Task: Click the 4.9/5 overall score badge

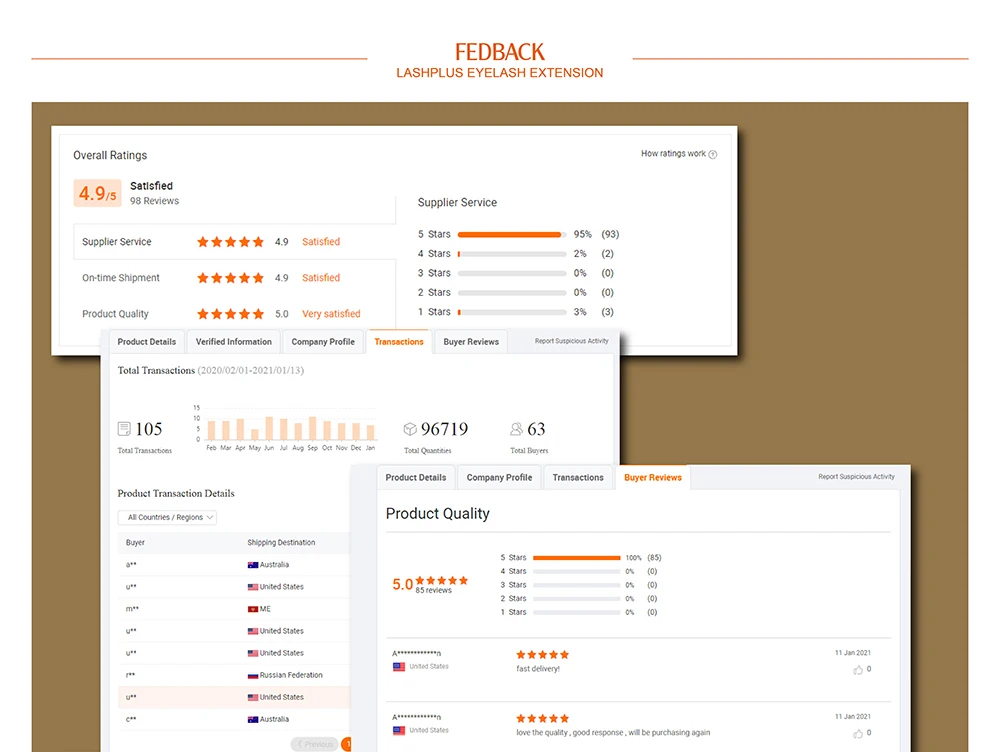Action: pyautogui.click(x=98, y=193)
